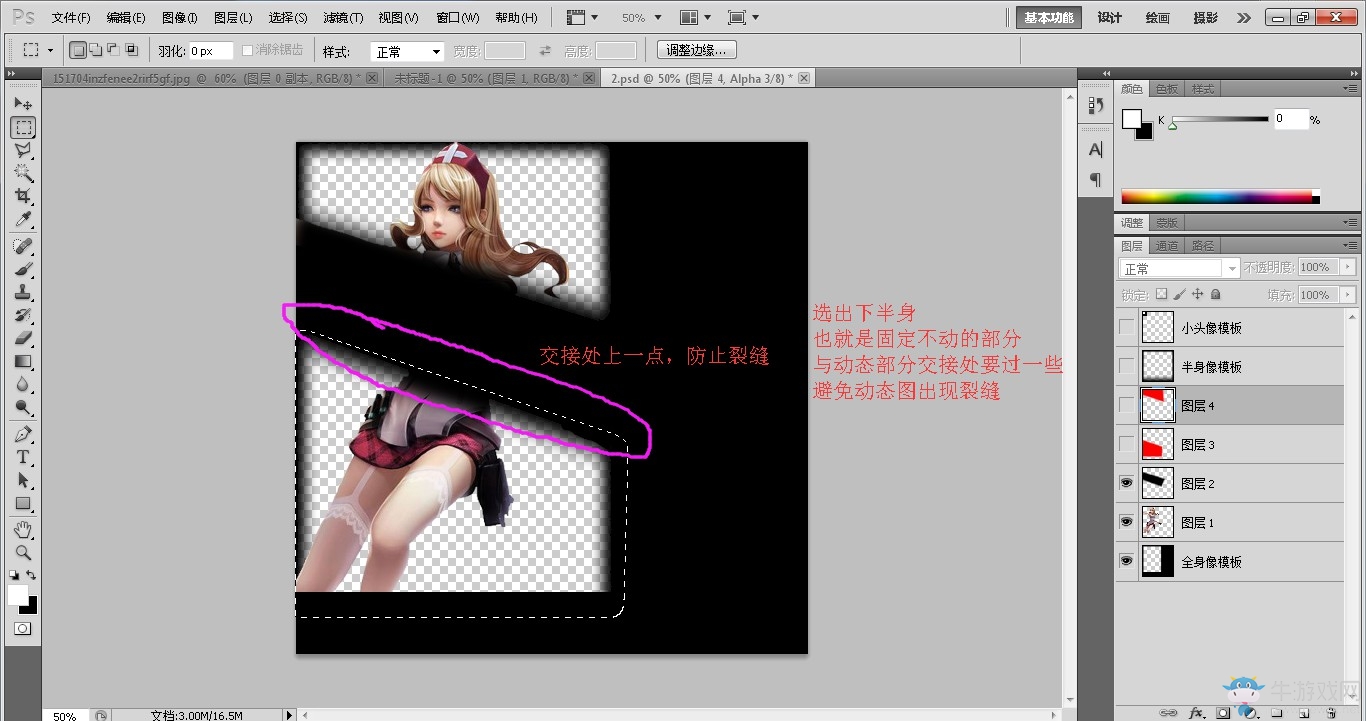The image size is (1366, 721).
Task: Switch to the 通道 channels tab
Action: [x=1167, y=245]
